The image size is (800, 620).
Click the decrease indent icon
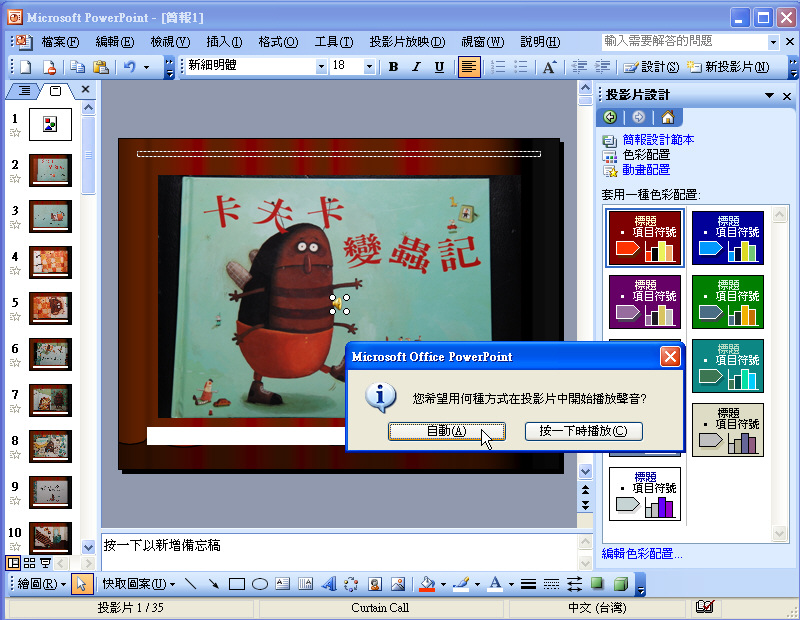click(579, 67)
